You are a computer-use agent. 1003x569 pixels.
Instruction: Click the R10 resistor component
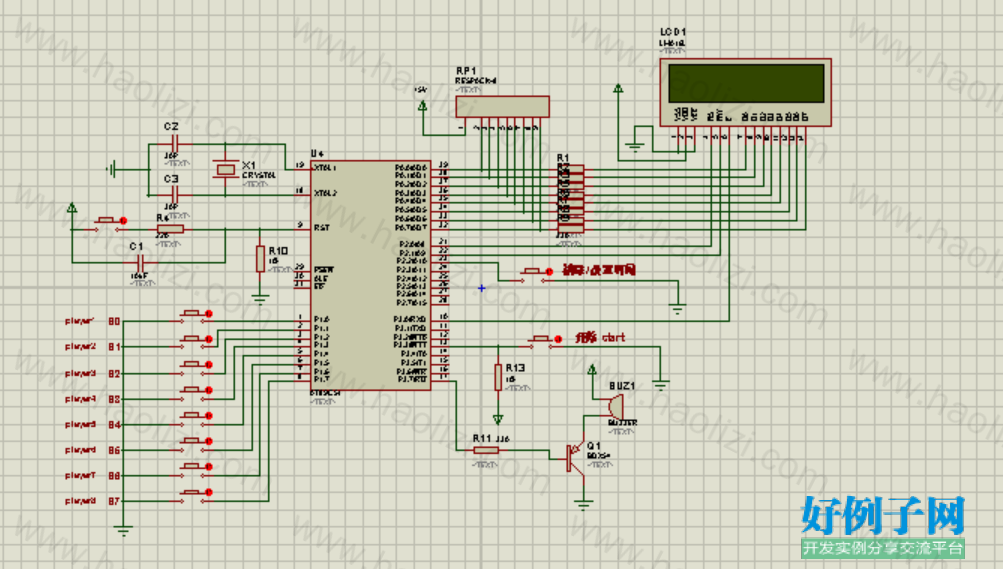260,258
